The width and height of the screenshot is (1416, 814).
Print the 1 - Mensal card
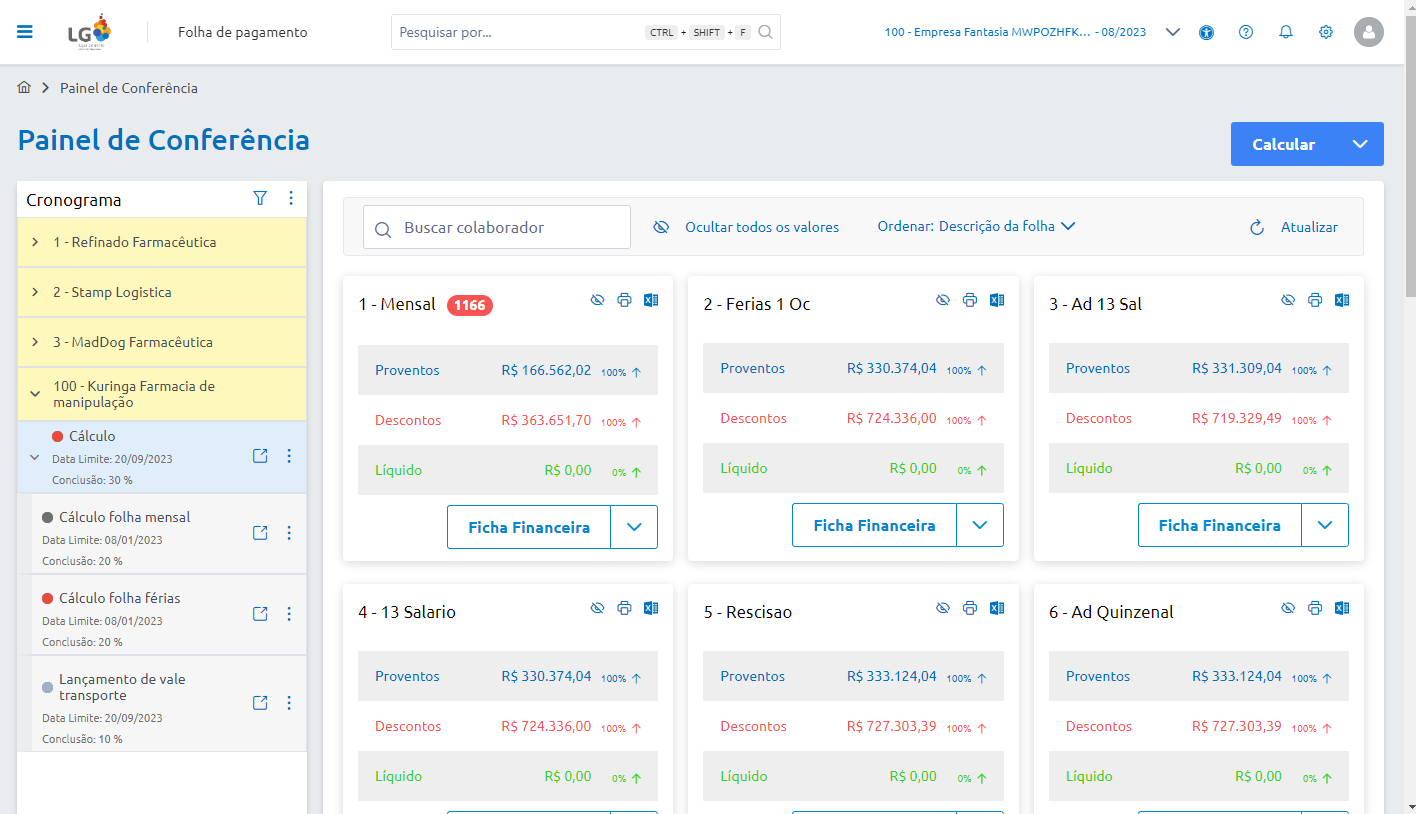pyautogui.click(x=624, y=300)
